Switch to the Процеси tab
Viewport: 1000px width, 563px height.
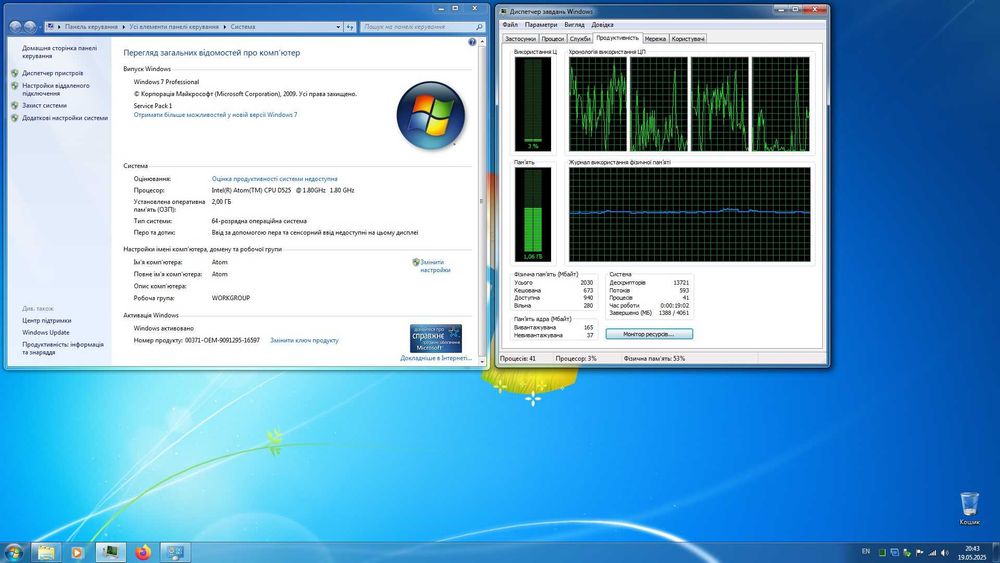point(552,39)
